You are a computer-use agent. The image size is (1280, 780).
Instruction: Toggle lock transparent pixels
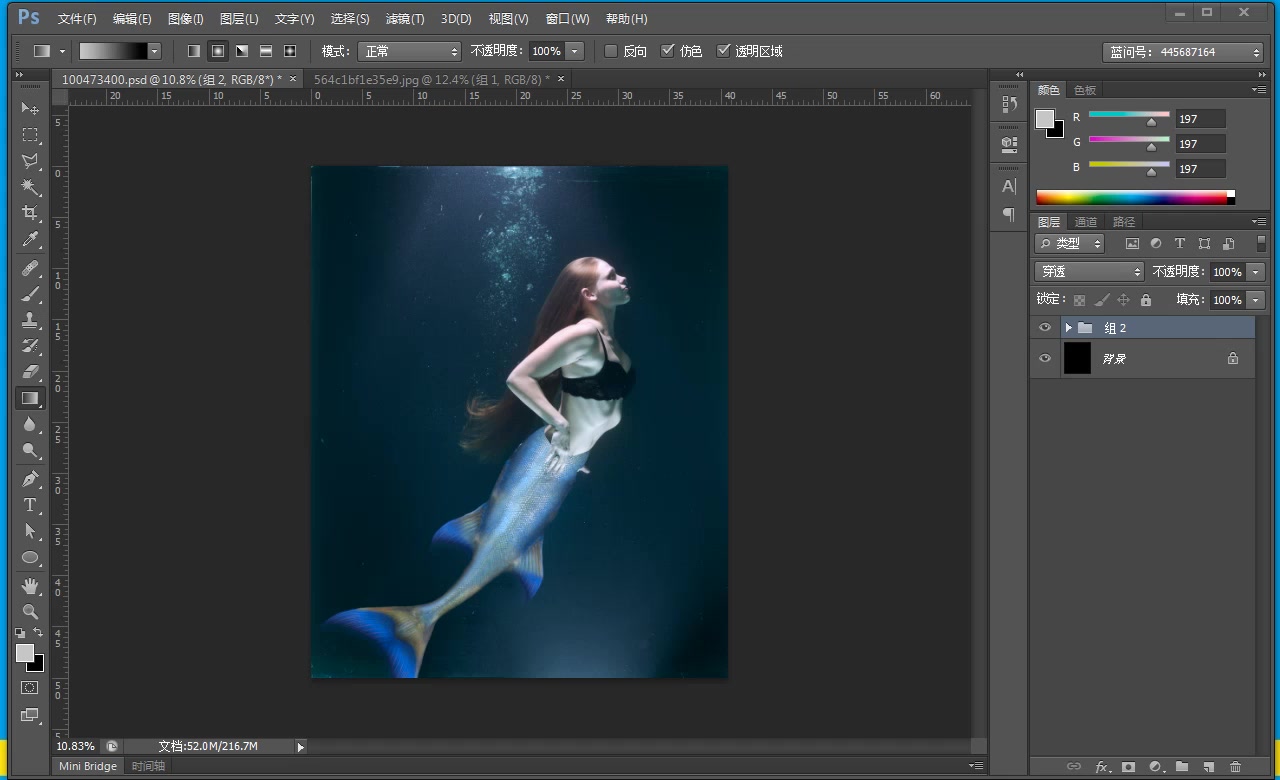1079,300
